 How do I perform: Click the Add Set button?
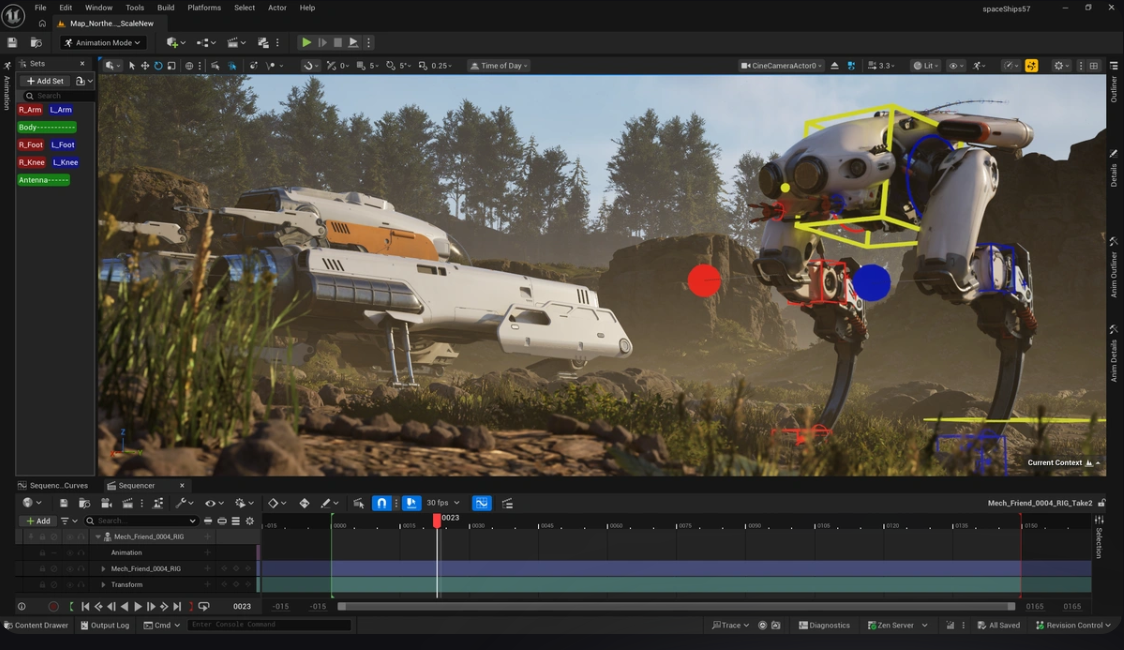point(45,81)
